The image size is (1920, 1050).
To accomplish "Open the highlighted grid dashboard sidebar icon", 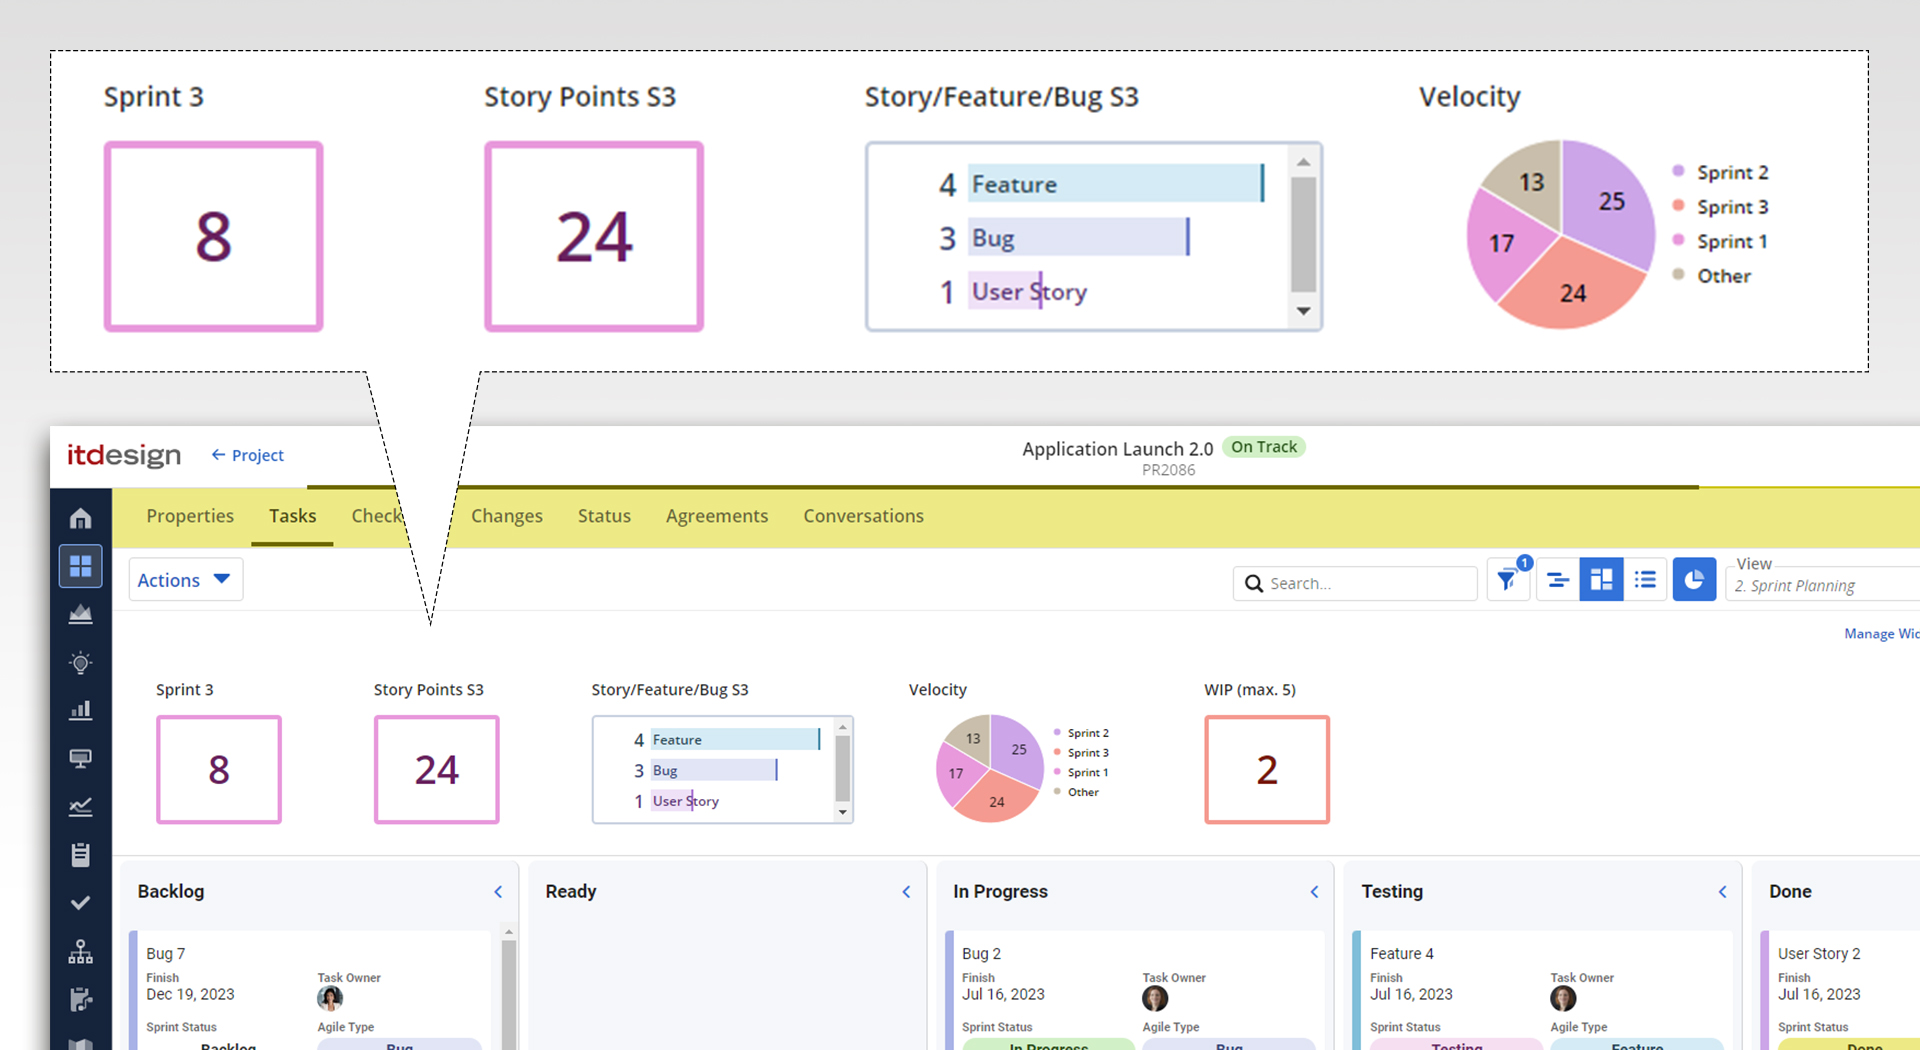I will pyautogui.click(x=81, y=566).
